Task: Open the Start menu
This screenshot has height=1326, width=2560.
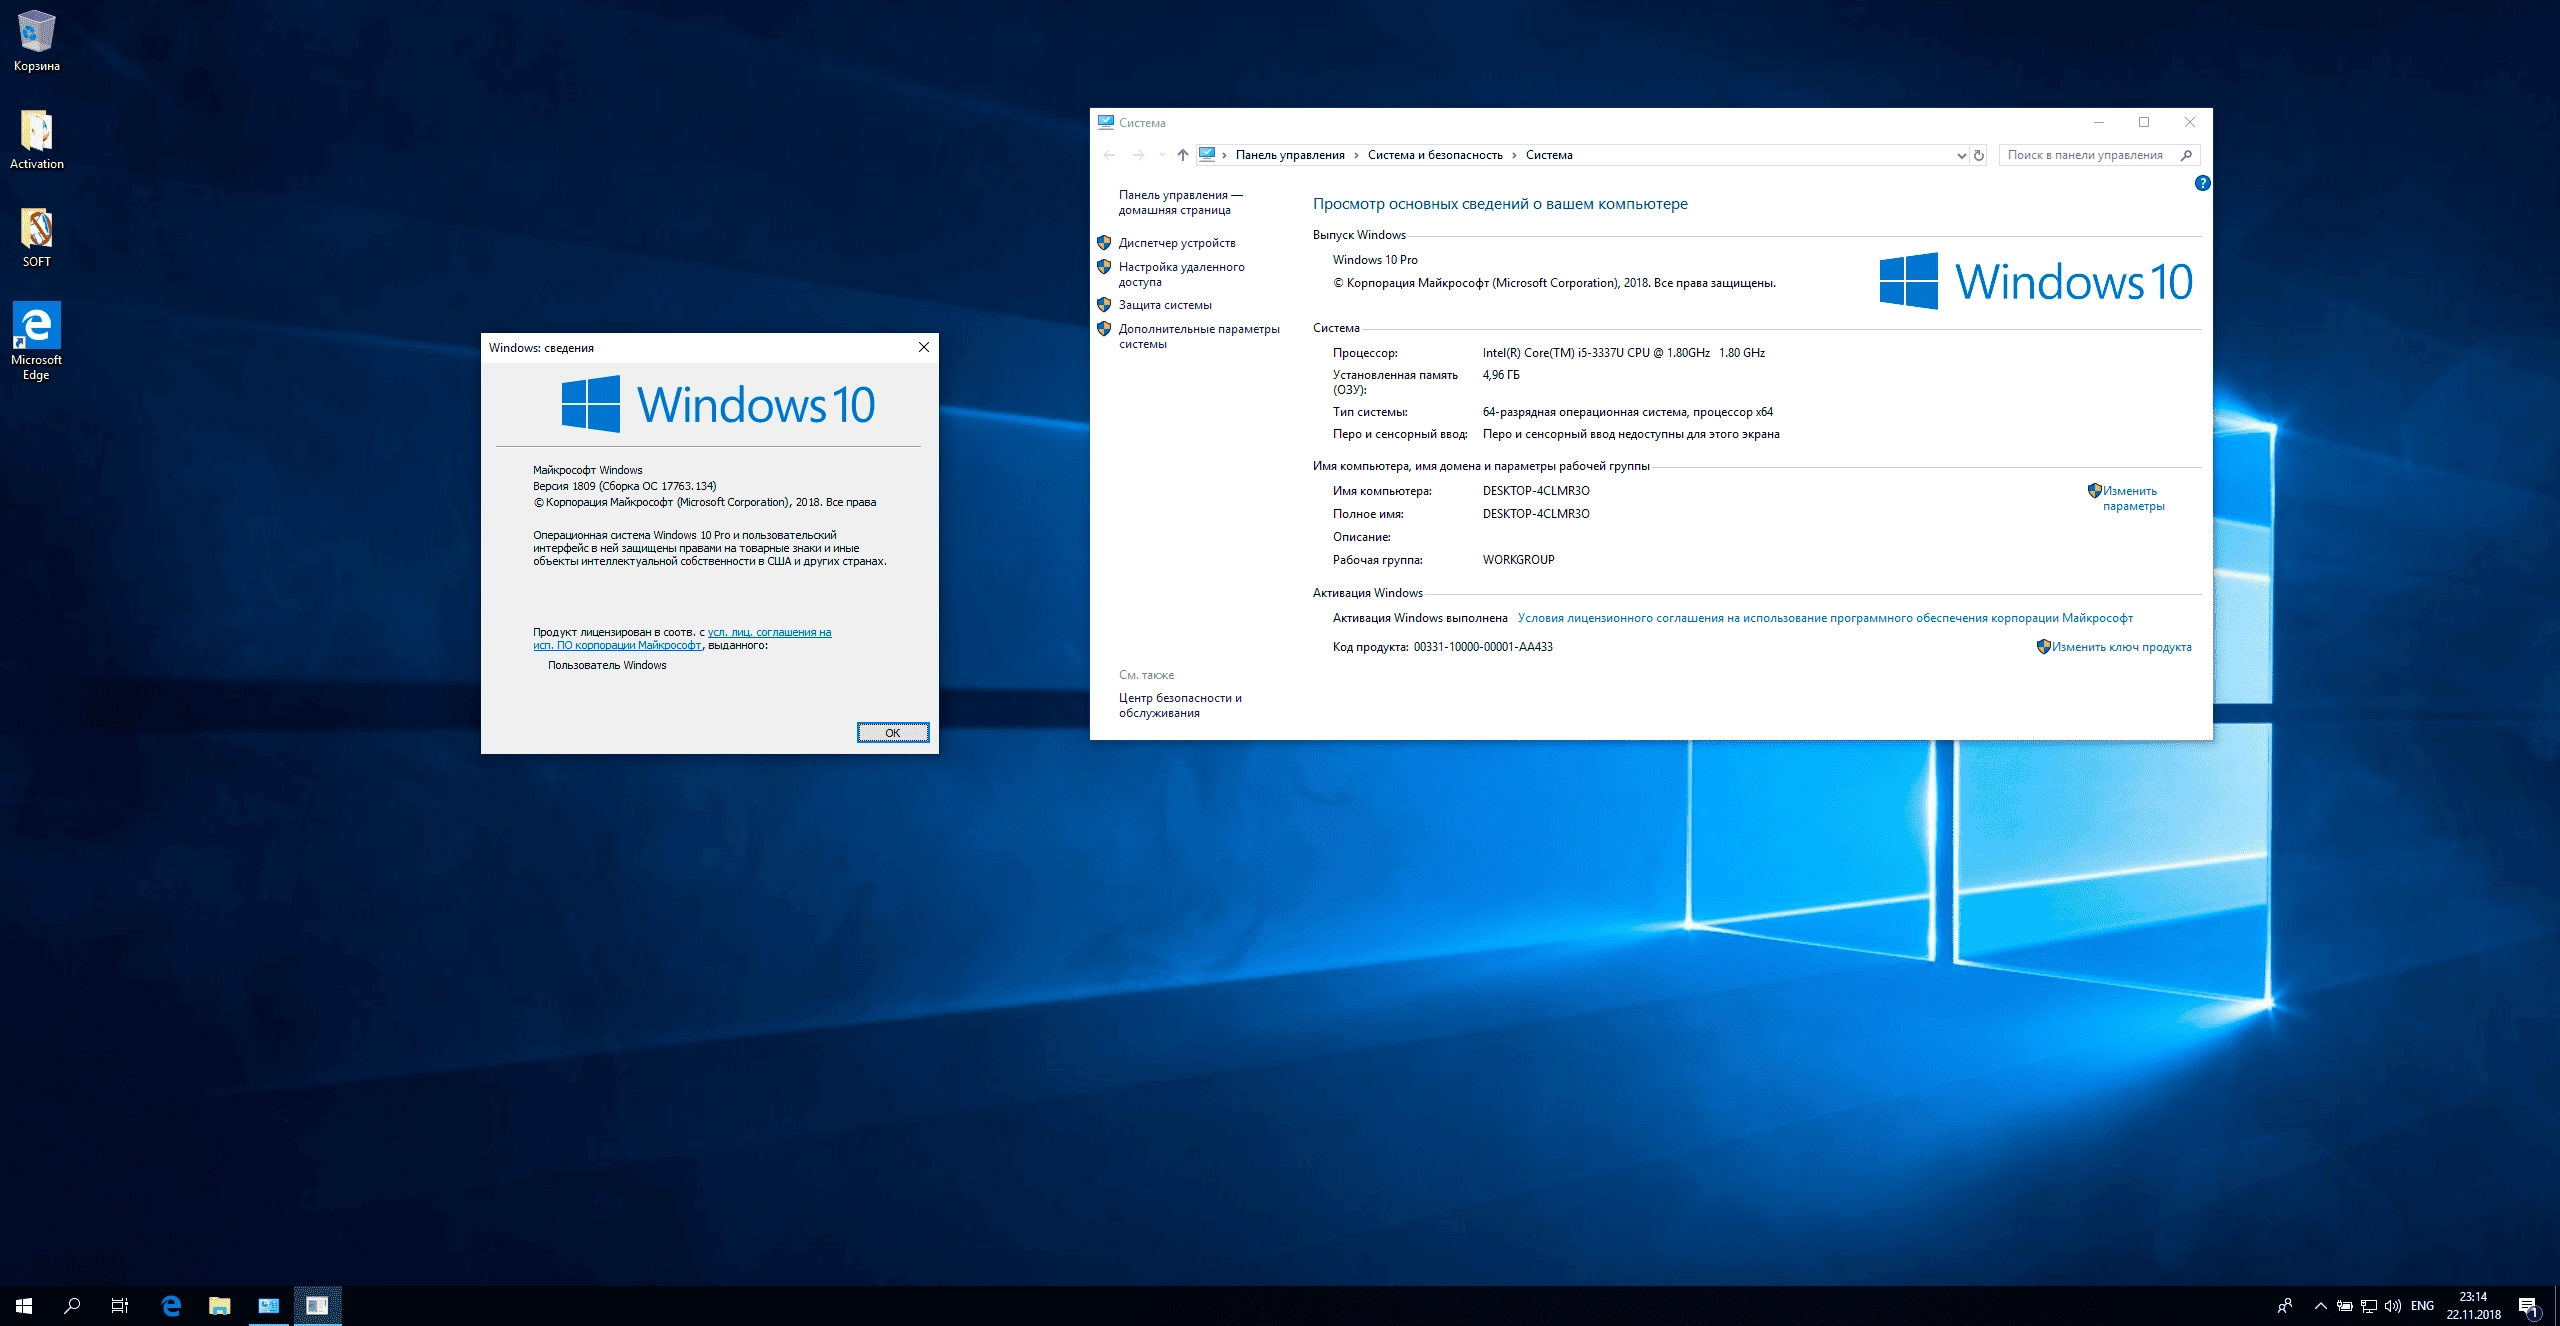Action: point(24,1306)
